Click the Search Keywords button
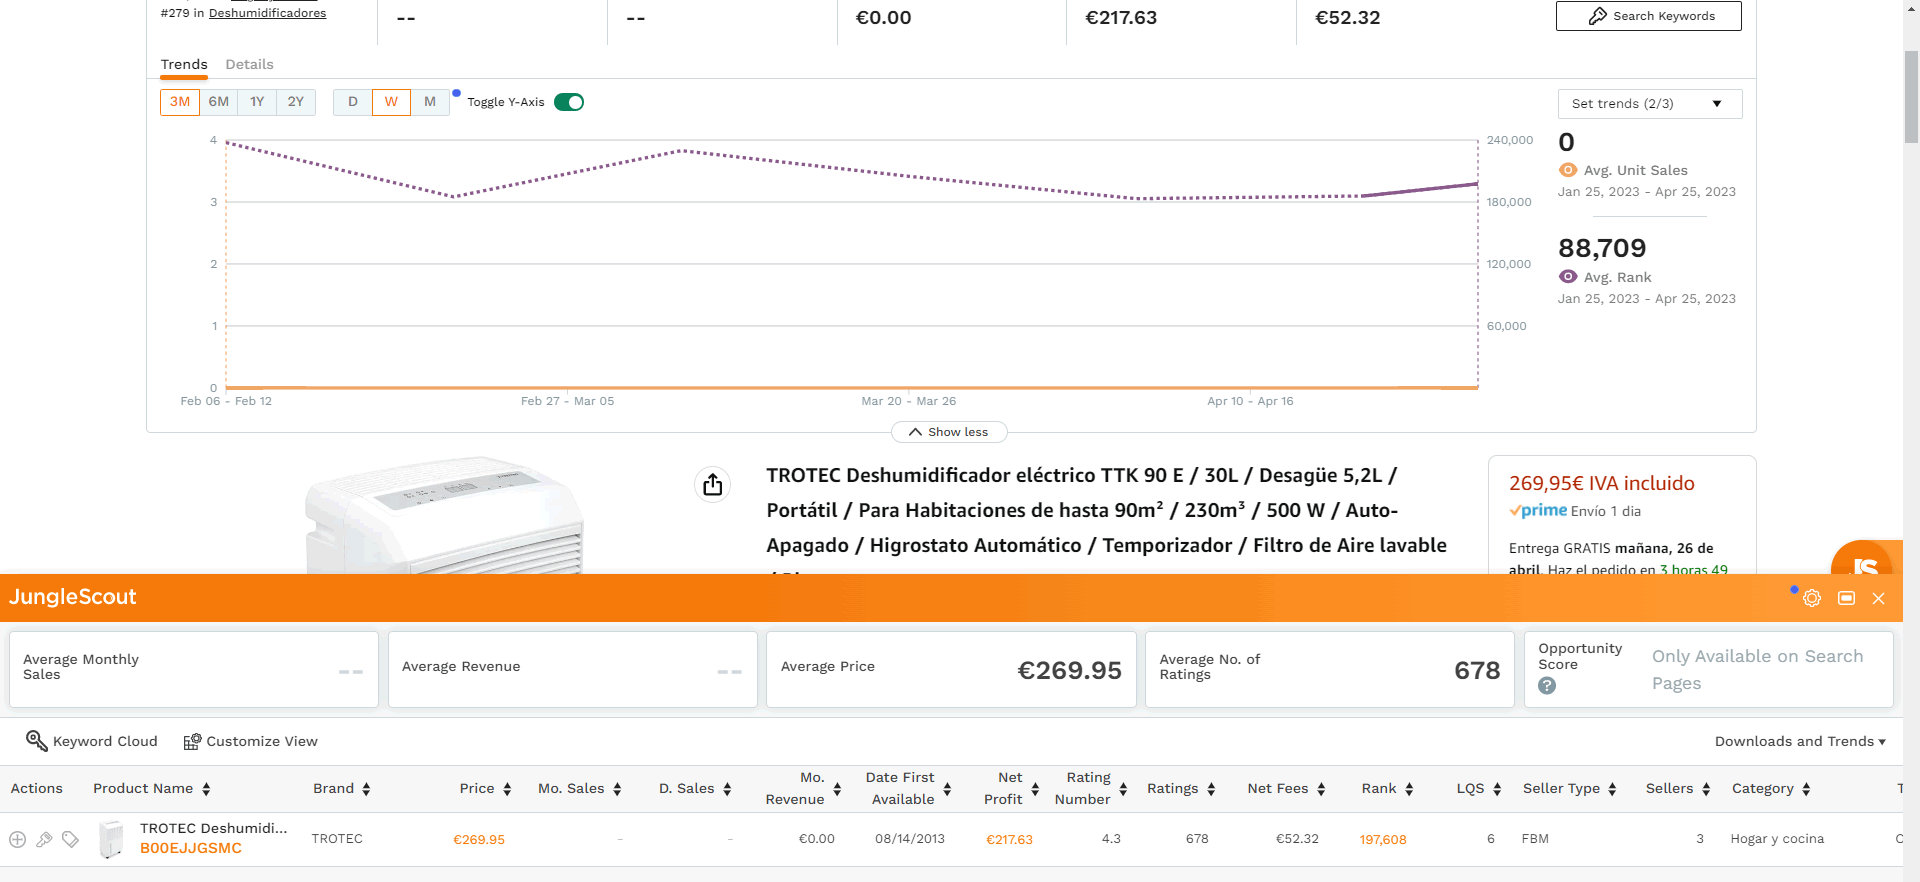Viewport: 1920px width, 882px height. pos(1648,16)
